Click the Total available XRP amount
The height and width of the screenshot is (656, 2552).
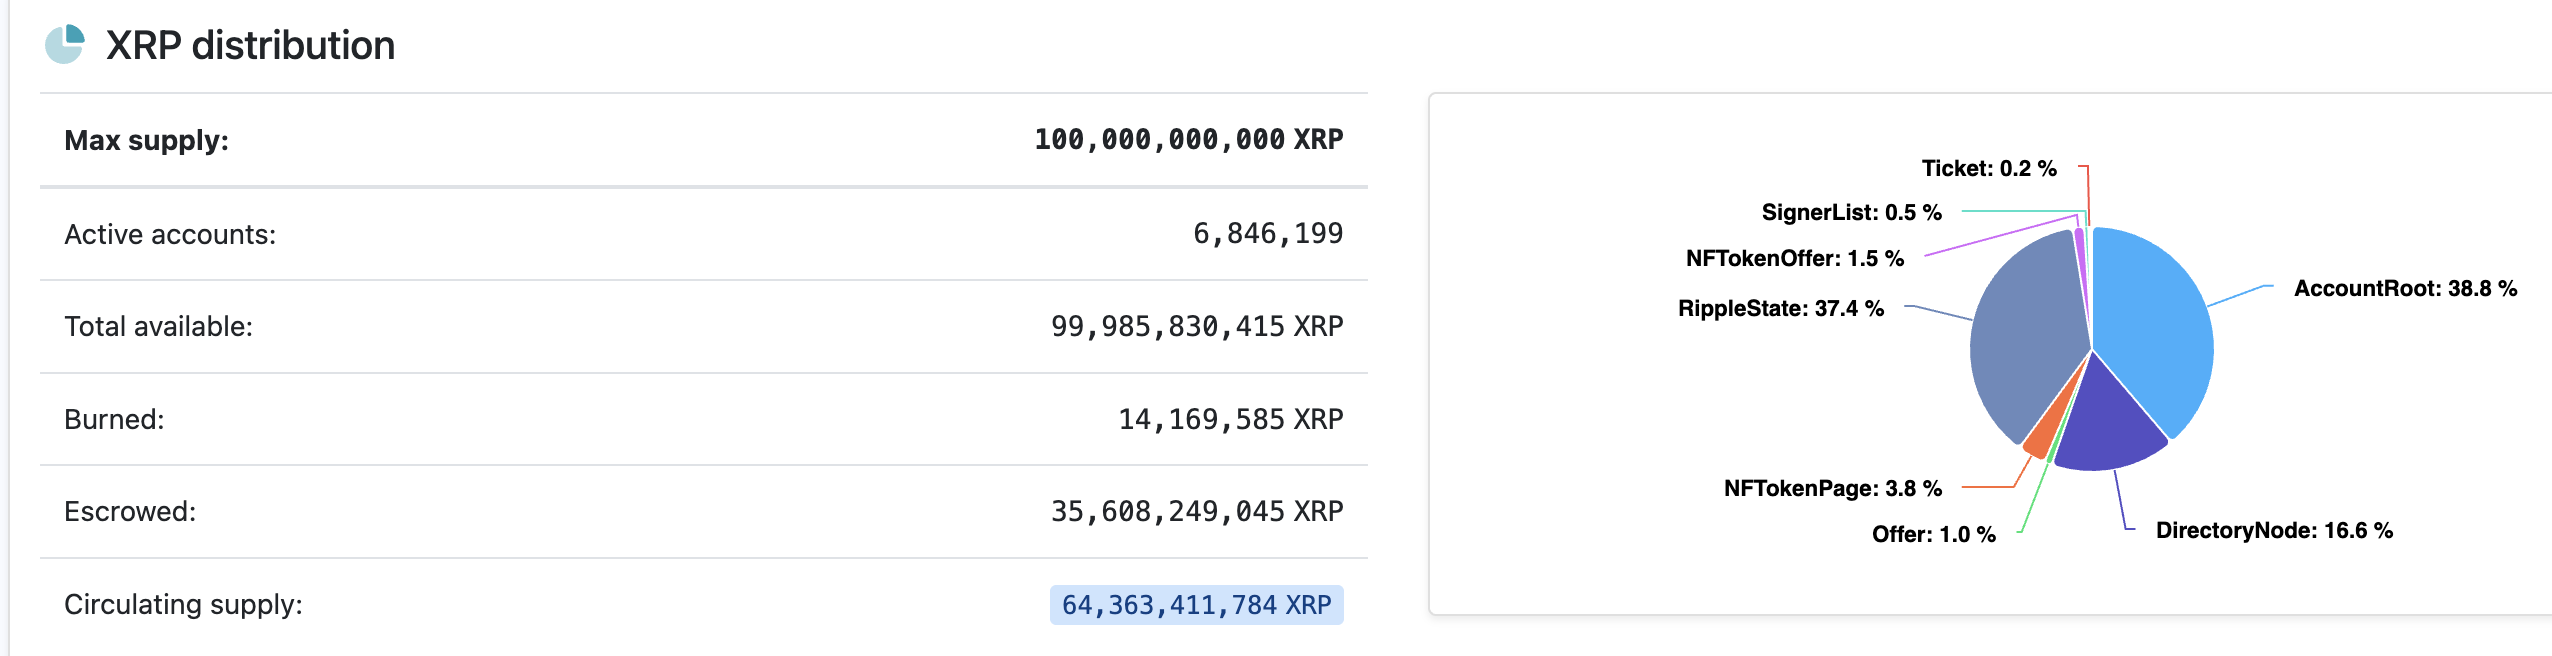(1197, 327)
